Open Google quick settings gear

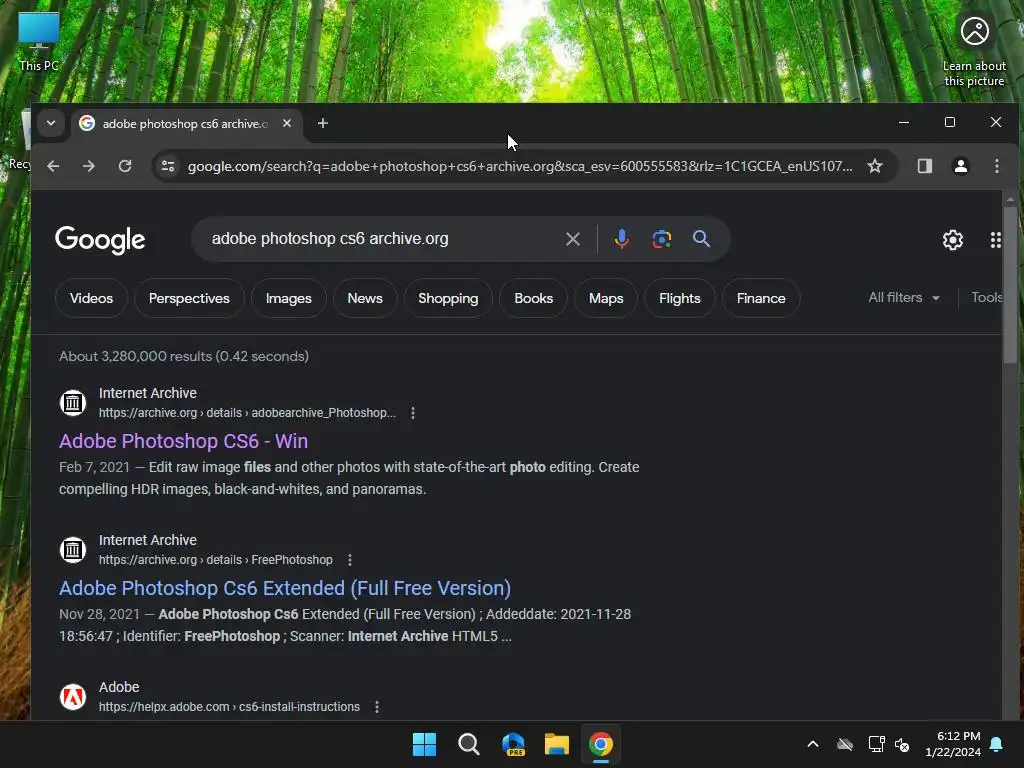953,240
